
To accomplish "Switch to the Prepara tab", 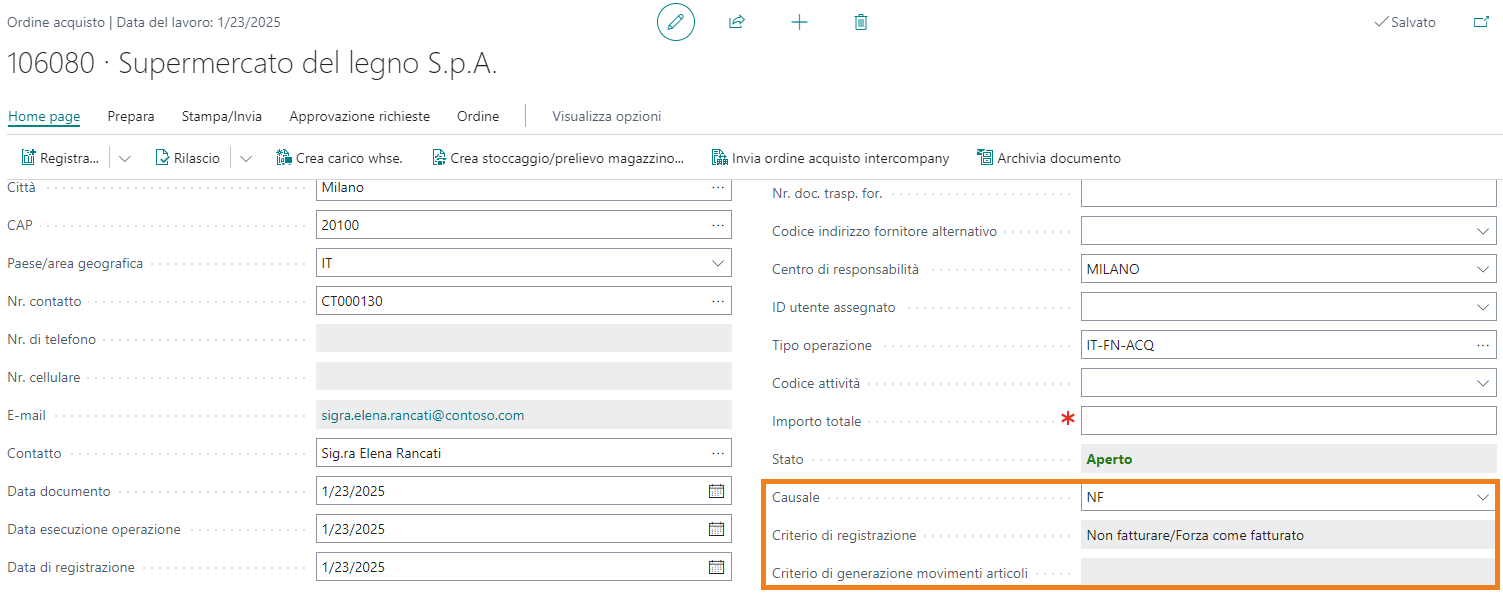I will [131, 116].
